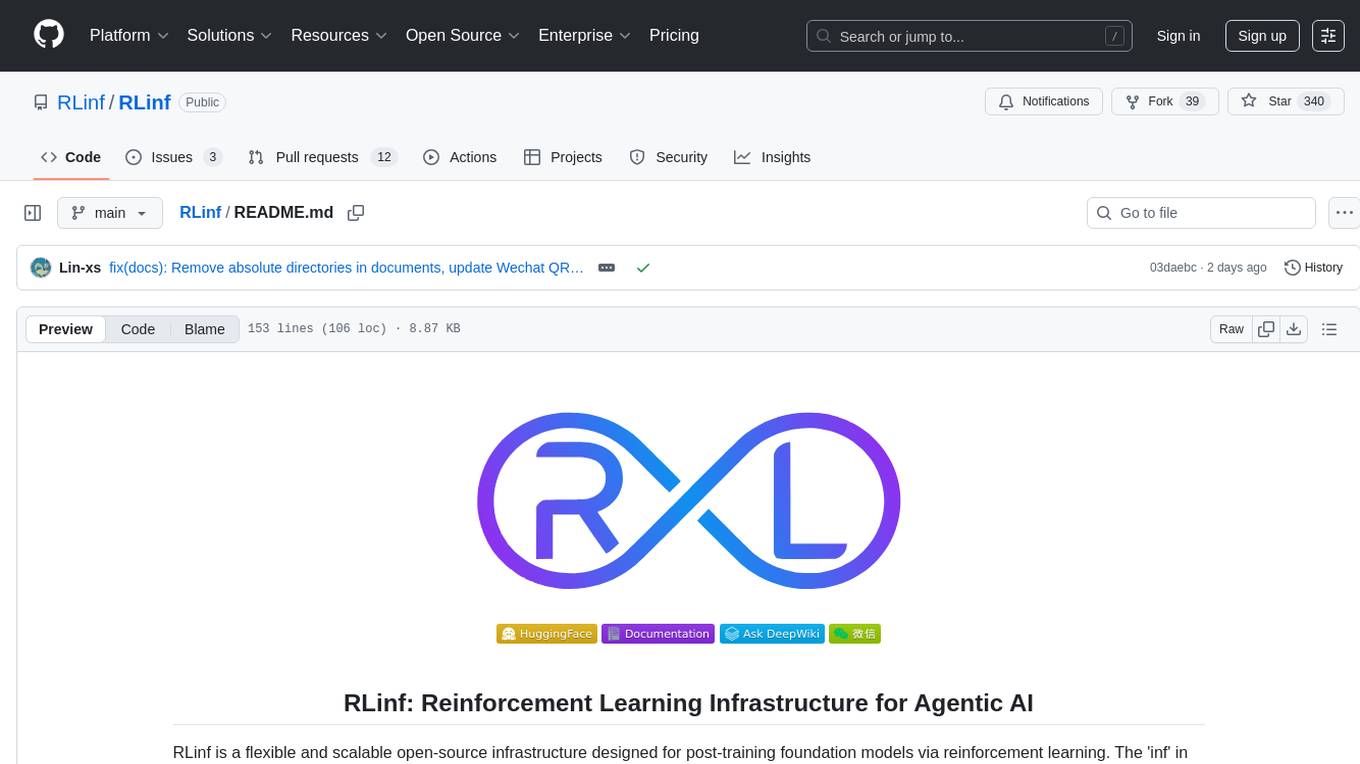Select the Blame view toggle
The image size is (1360, 764).
tap(204, 329)
